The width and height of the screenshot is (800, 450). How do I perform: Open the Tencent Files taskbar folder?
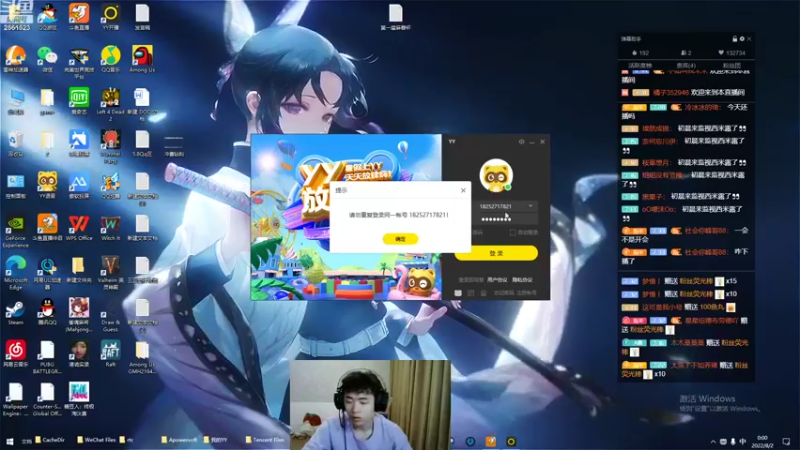click(264, 440)
